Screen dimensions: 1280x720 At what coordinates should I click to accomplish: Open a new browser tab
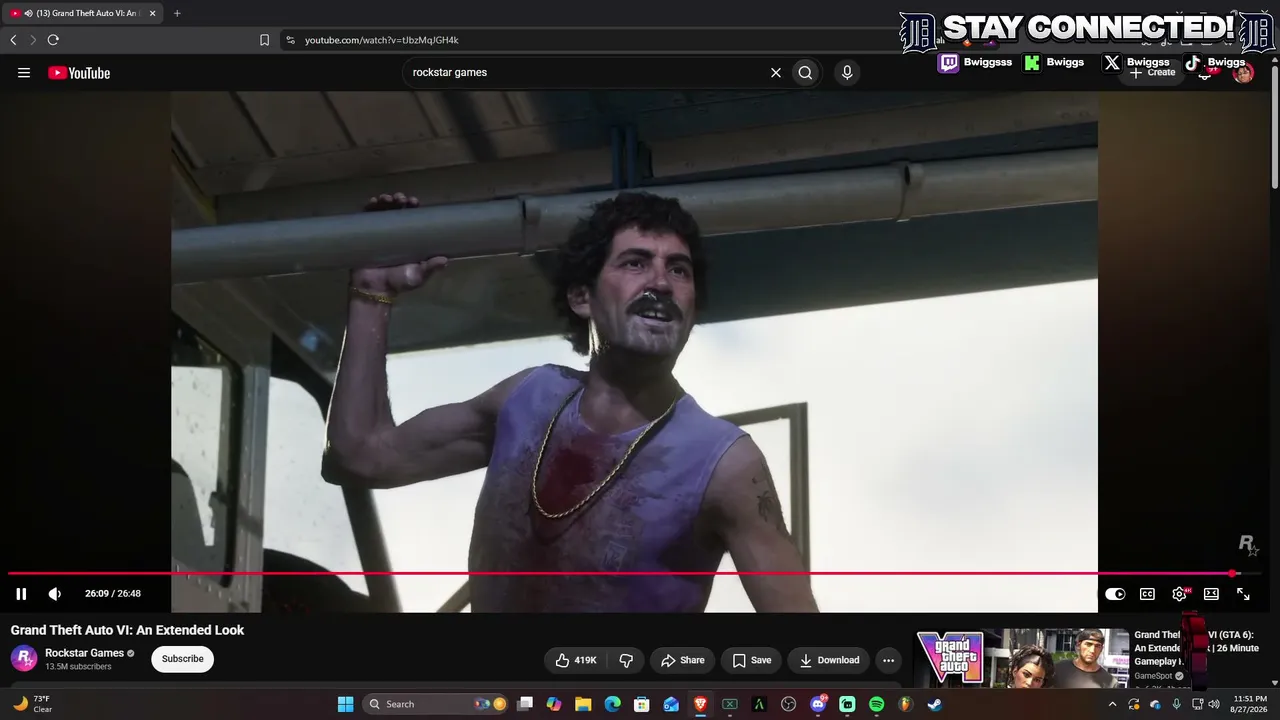point(177,13)
